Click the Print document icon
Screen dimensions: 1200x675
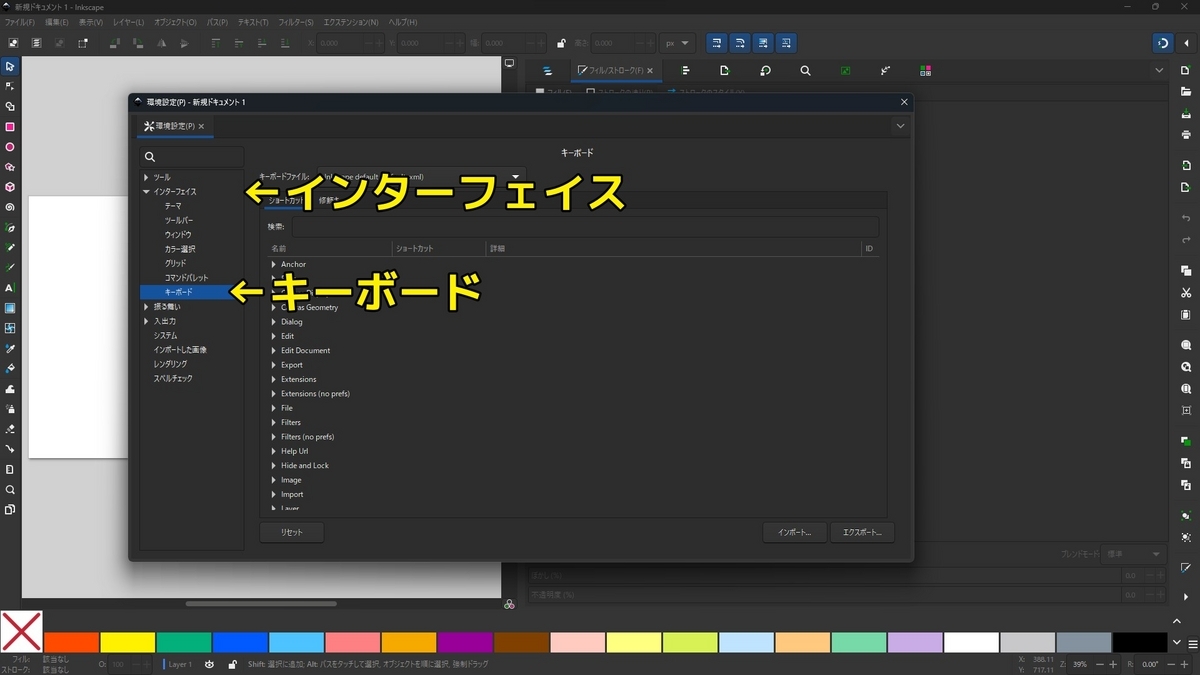tap(1186, 131)
